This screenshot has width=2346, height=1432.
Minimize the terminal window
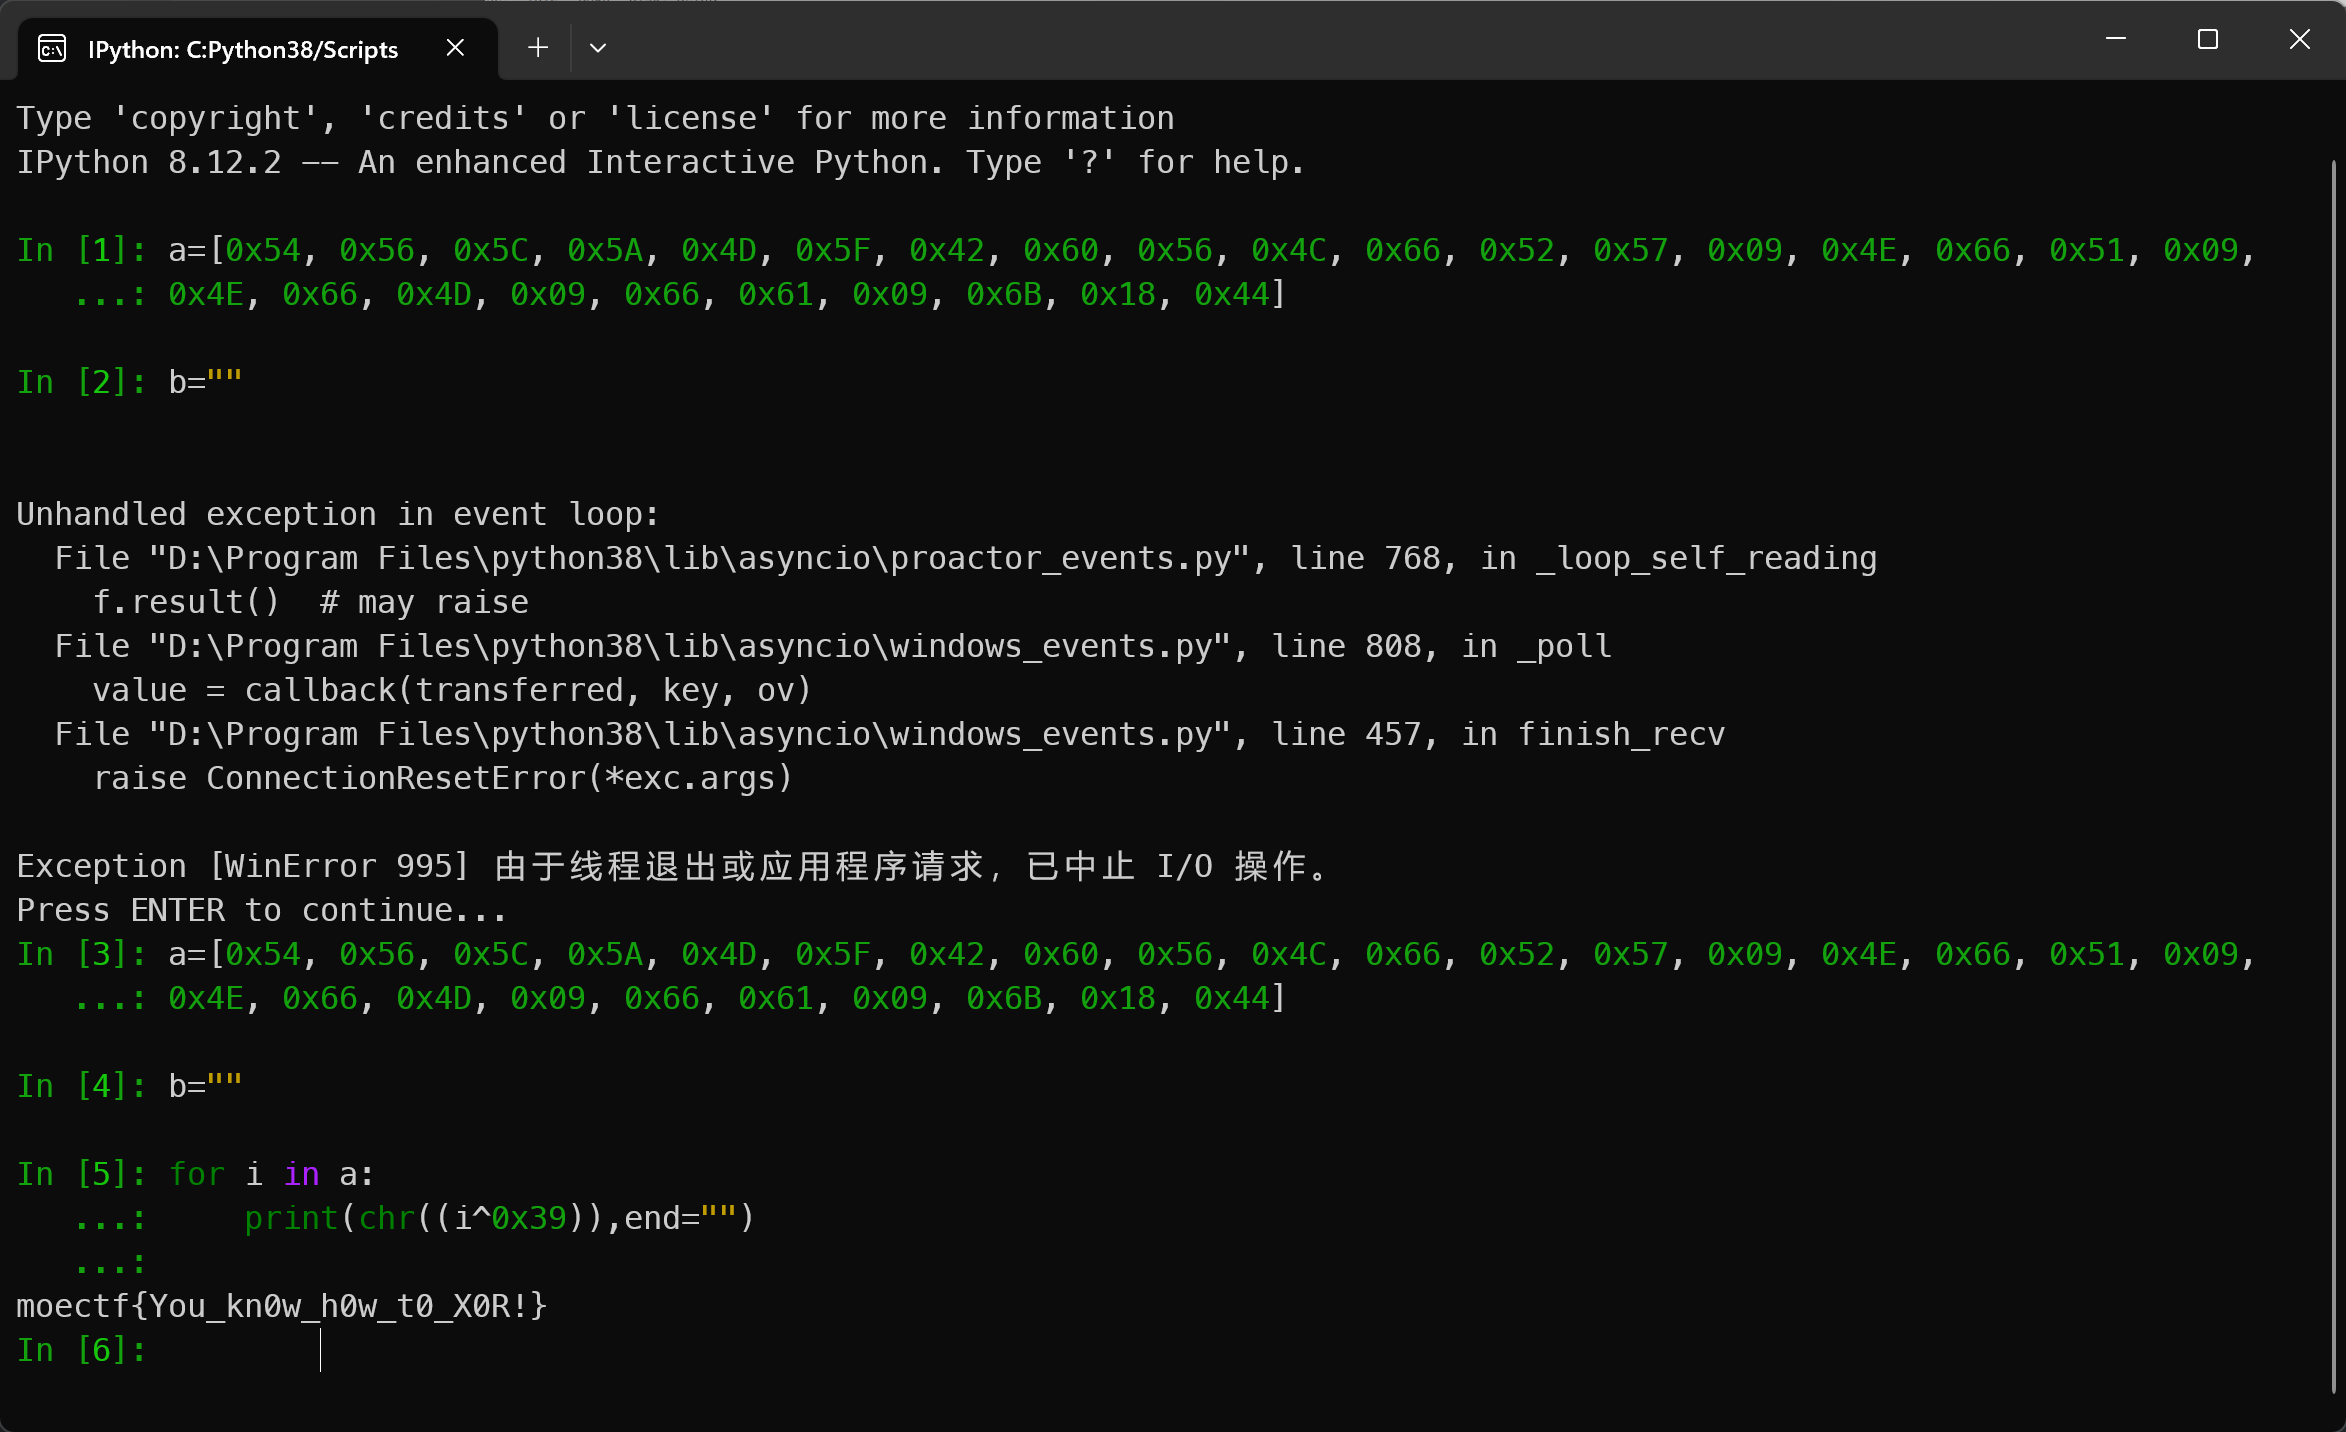(x=2115, y=39)
